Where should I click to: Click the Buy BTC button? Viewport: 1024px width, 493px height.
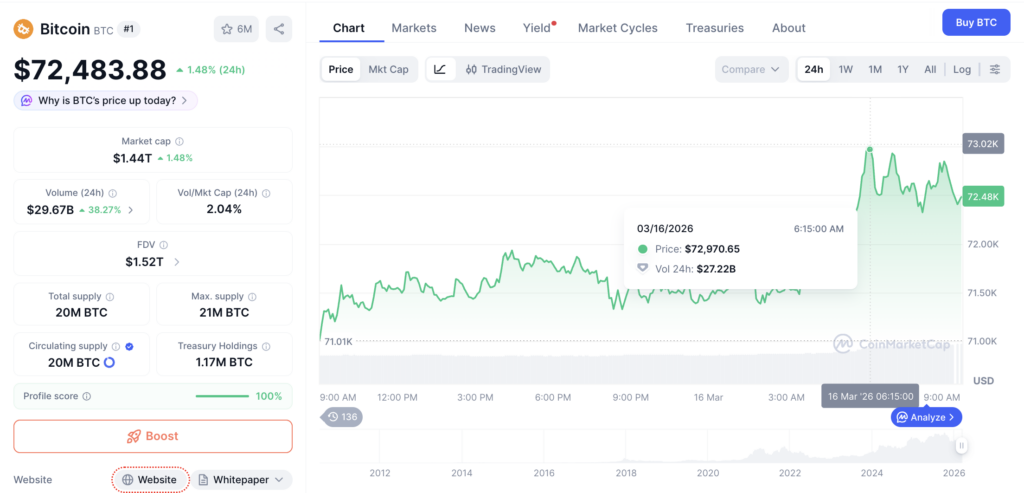(x=976, y=22)
